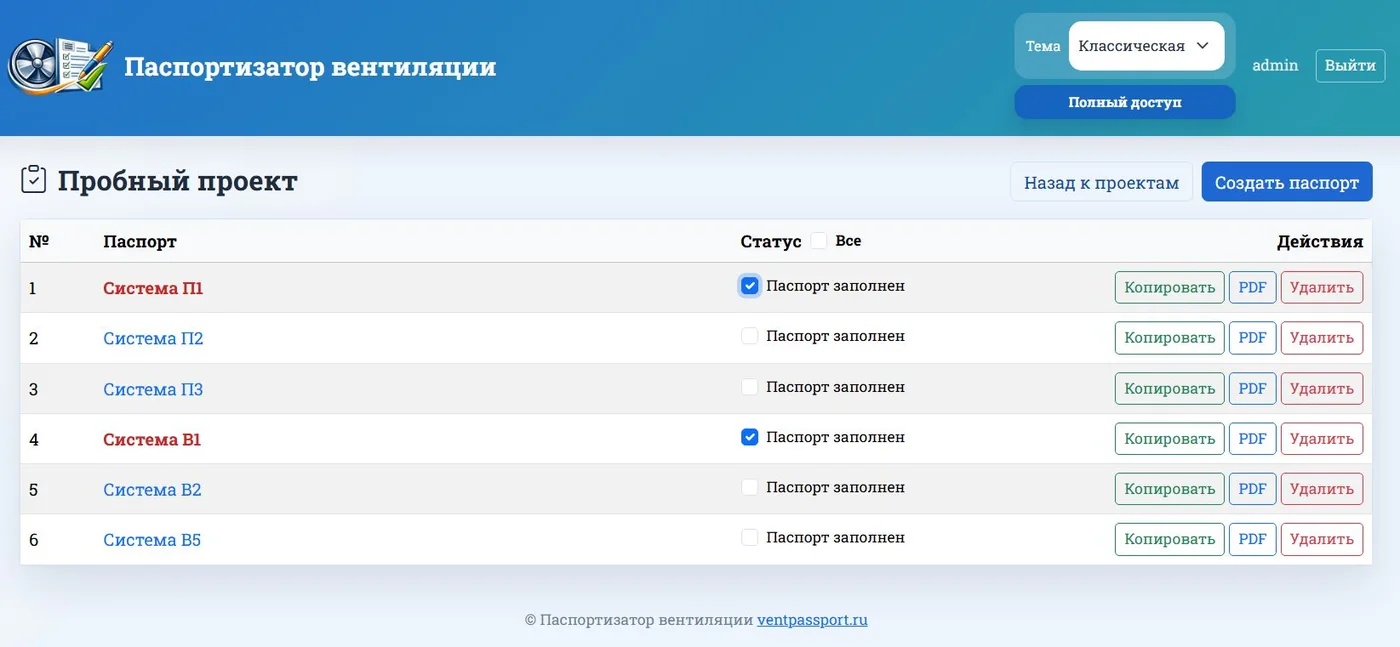The width and height of the screenshot is (1400, 647).
Task: Open the Система П2 passport link
Action: point(153,338)
